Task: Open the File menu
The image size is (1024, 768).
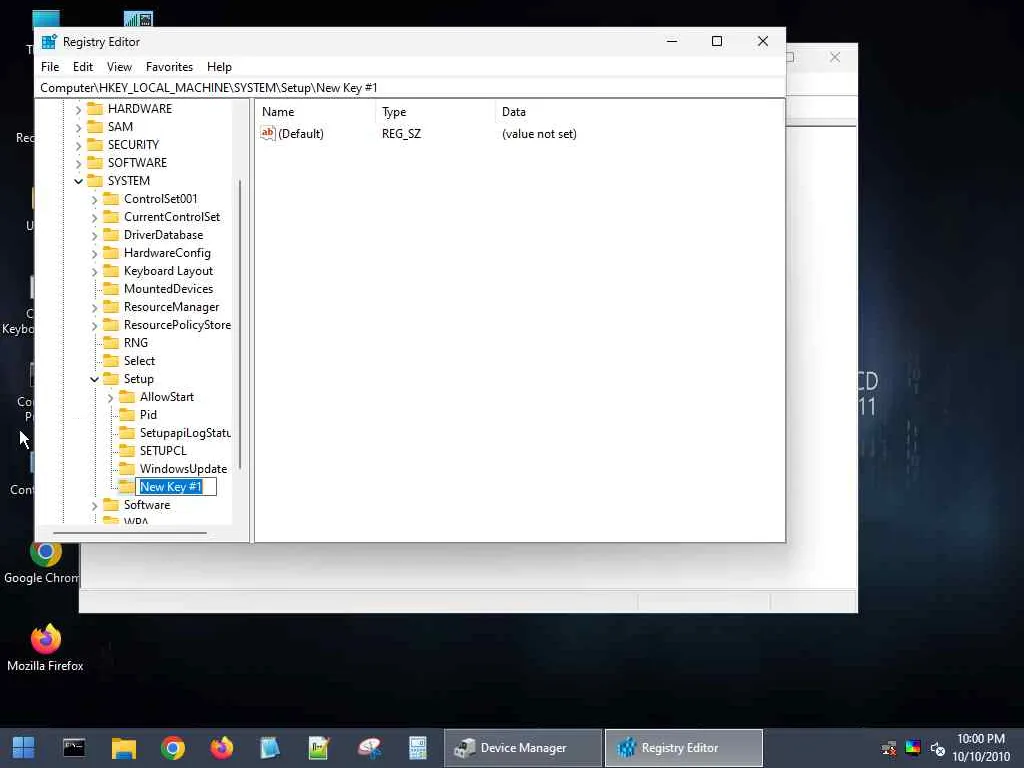Action: pyautogui.click(x=50, y=67)
